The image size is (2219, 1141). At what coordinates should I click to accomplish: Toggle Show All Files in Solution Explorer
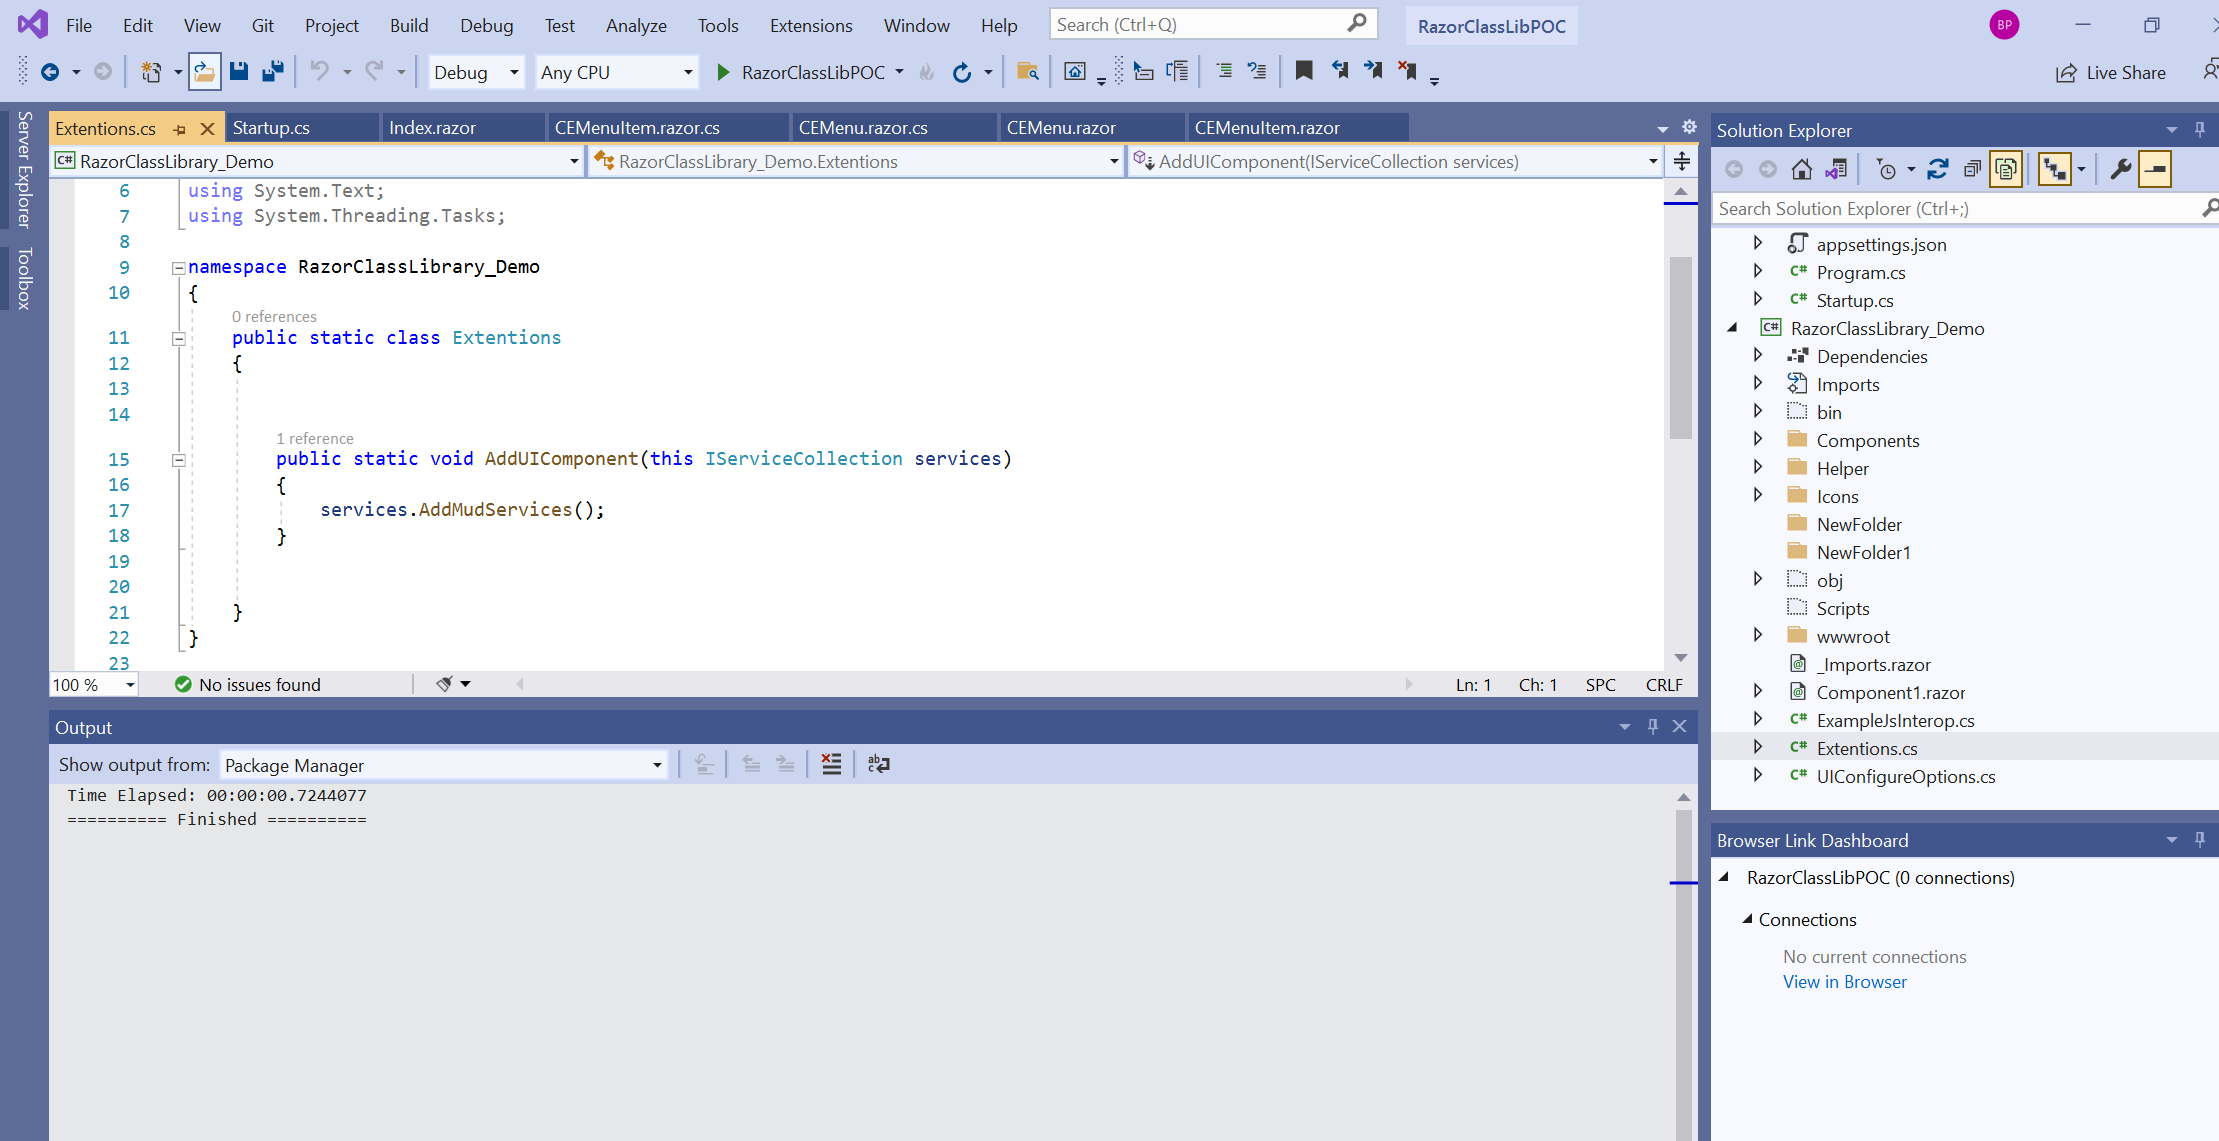(2006, 169)
